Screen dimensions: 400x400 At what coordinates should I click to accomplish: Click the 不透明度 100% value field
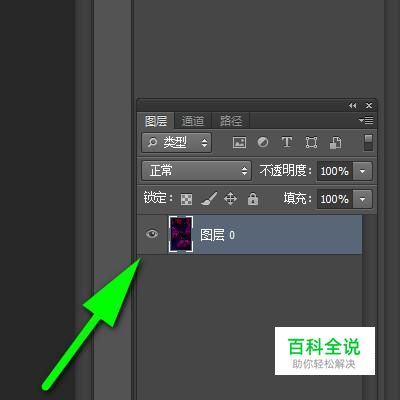pyautogui.click(x=335, y=171)
